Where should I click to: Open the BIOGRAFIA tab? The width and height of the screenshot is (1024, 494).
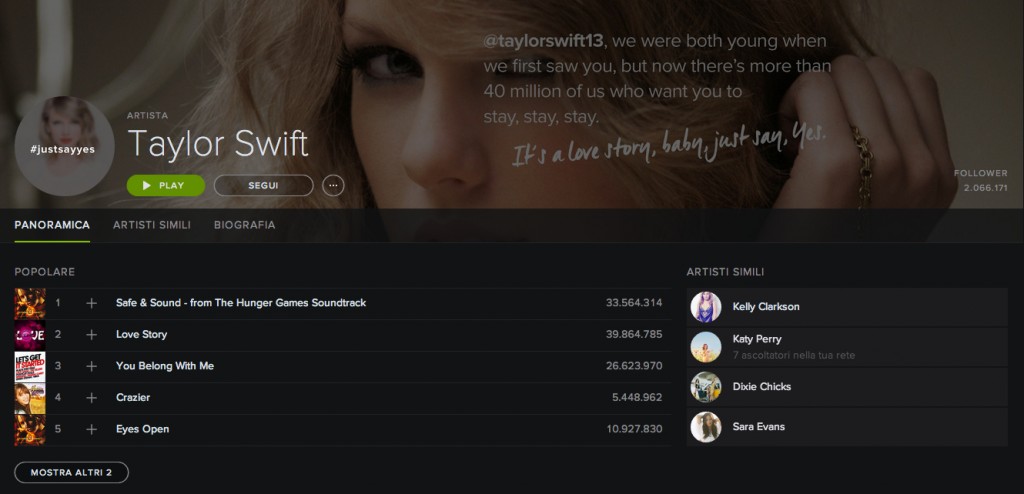click(x=244, y=225)
